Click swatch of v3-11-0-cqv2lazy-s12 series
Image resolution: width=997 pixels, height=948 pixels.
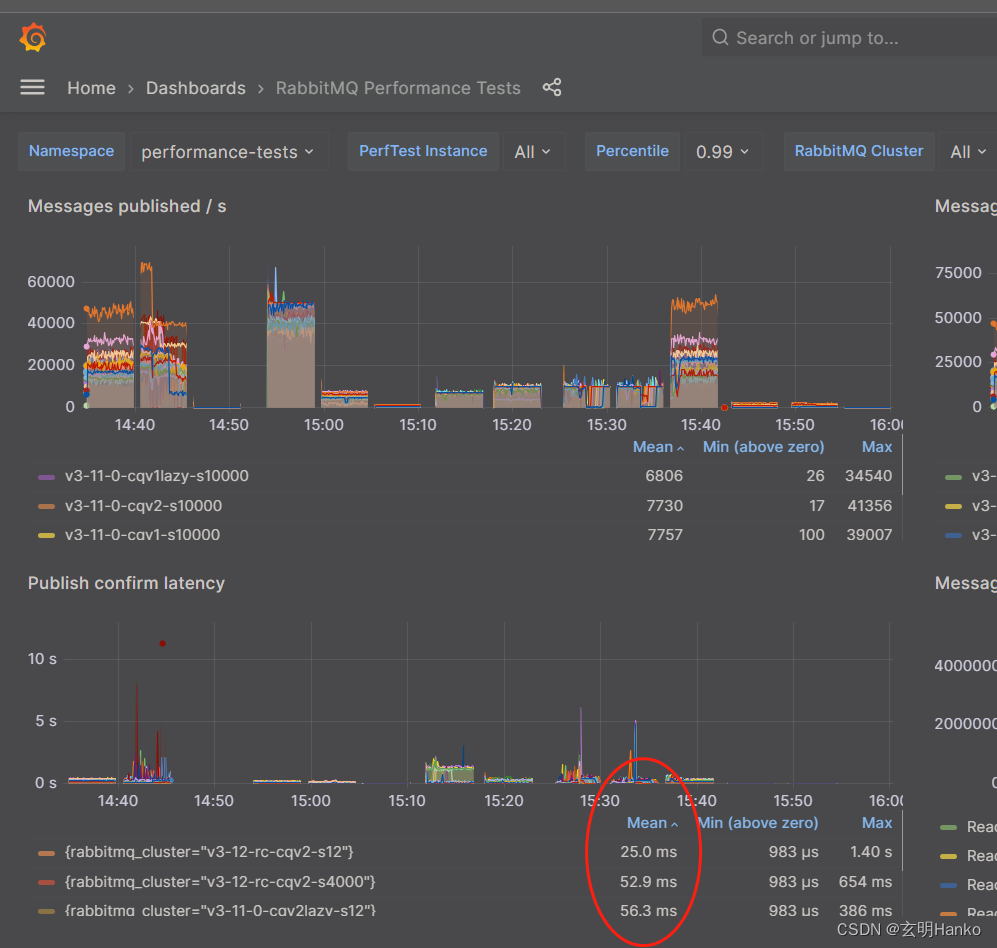(x=46, y=911)
